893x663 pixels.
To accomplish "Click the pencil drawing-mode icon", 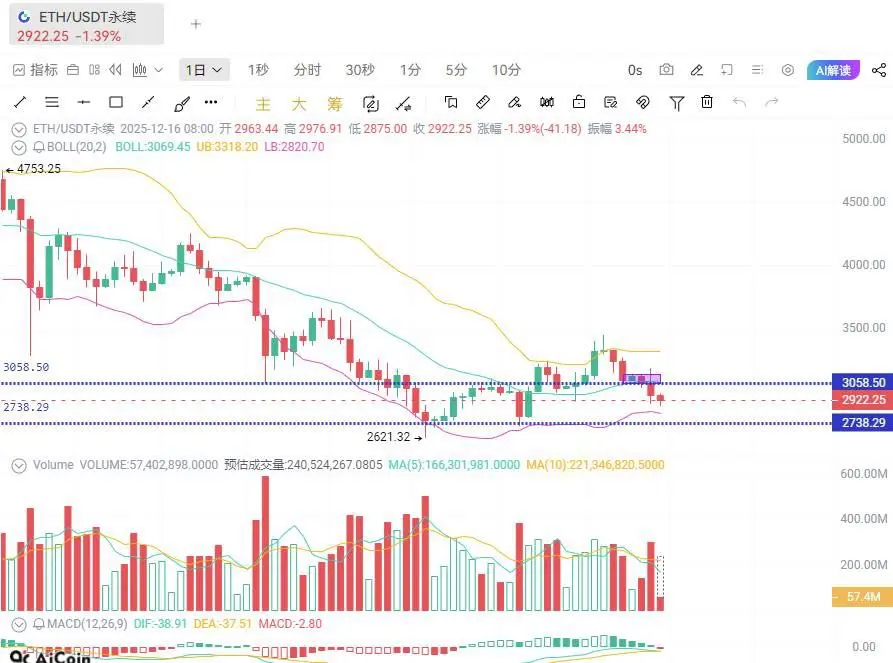I will 697,70.
